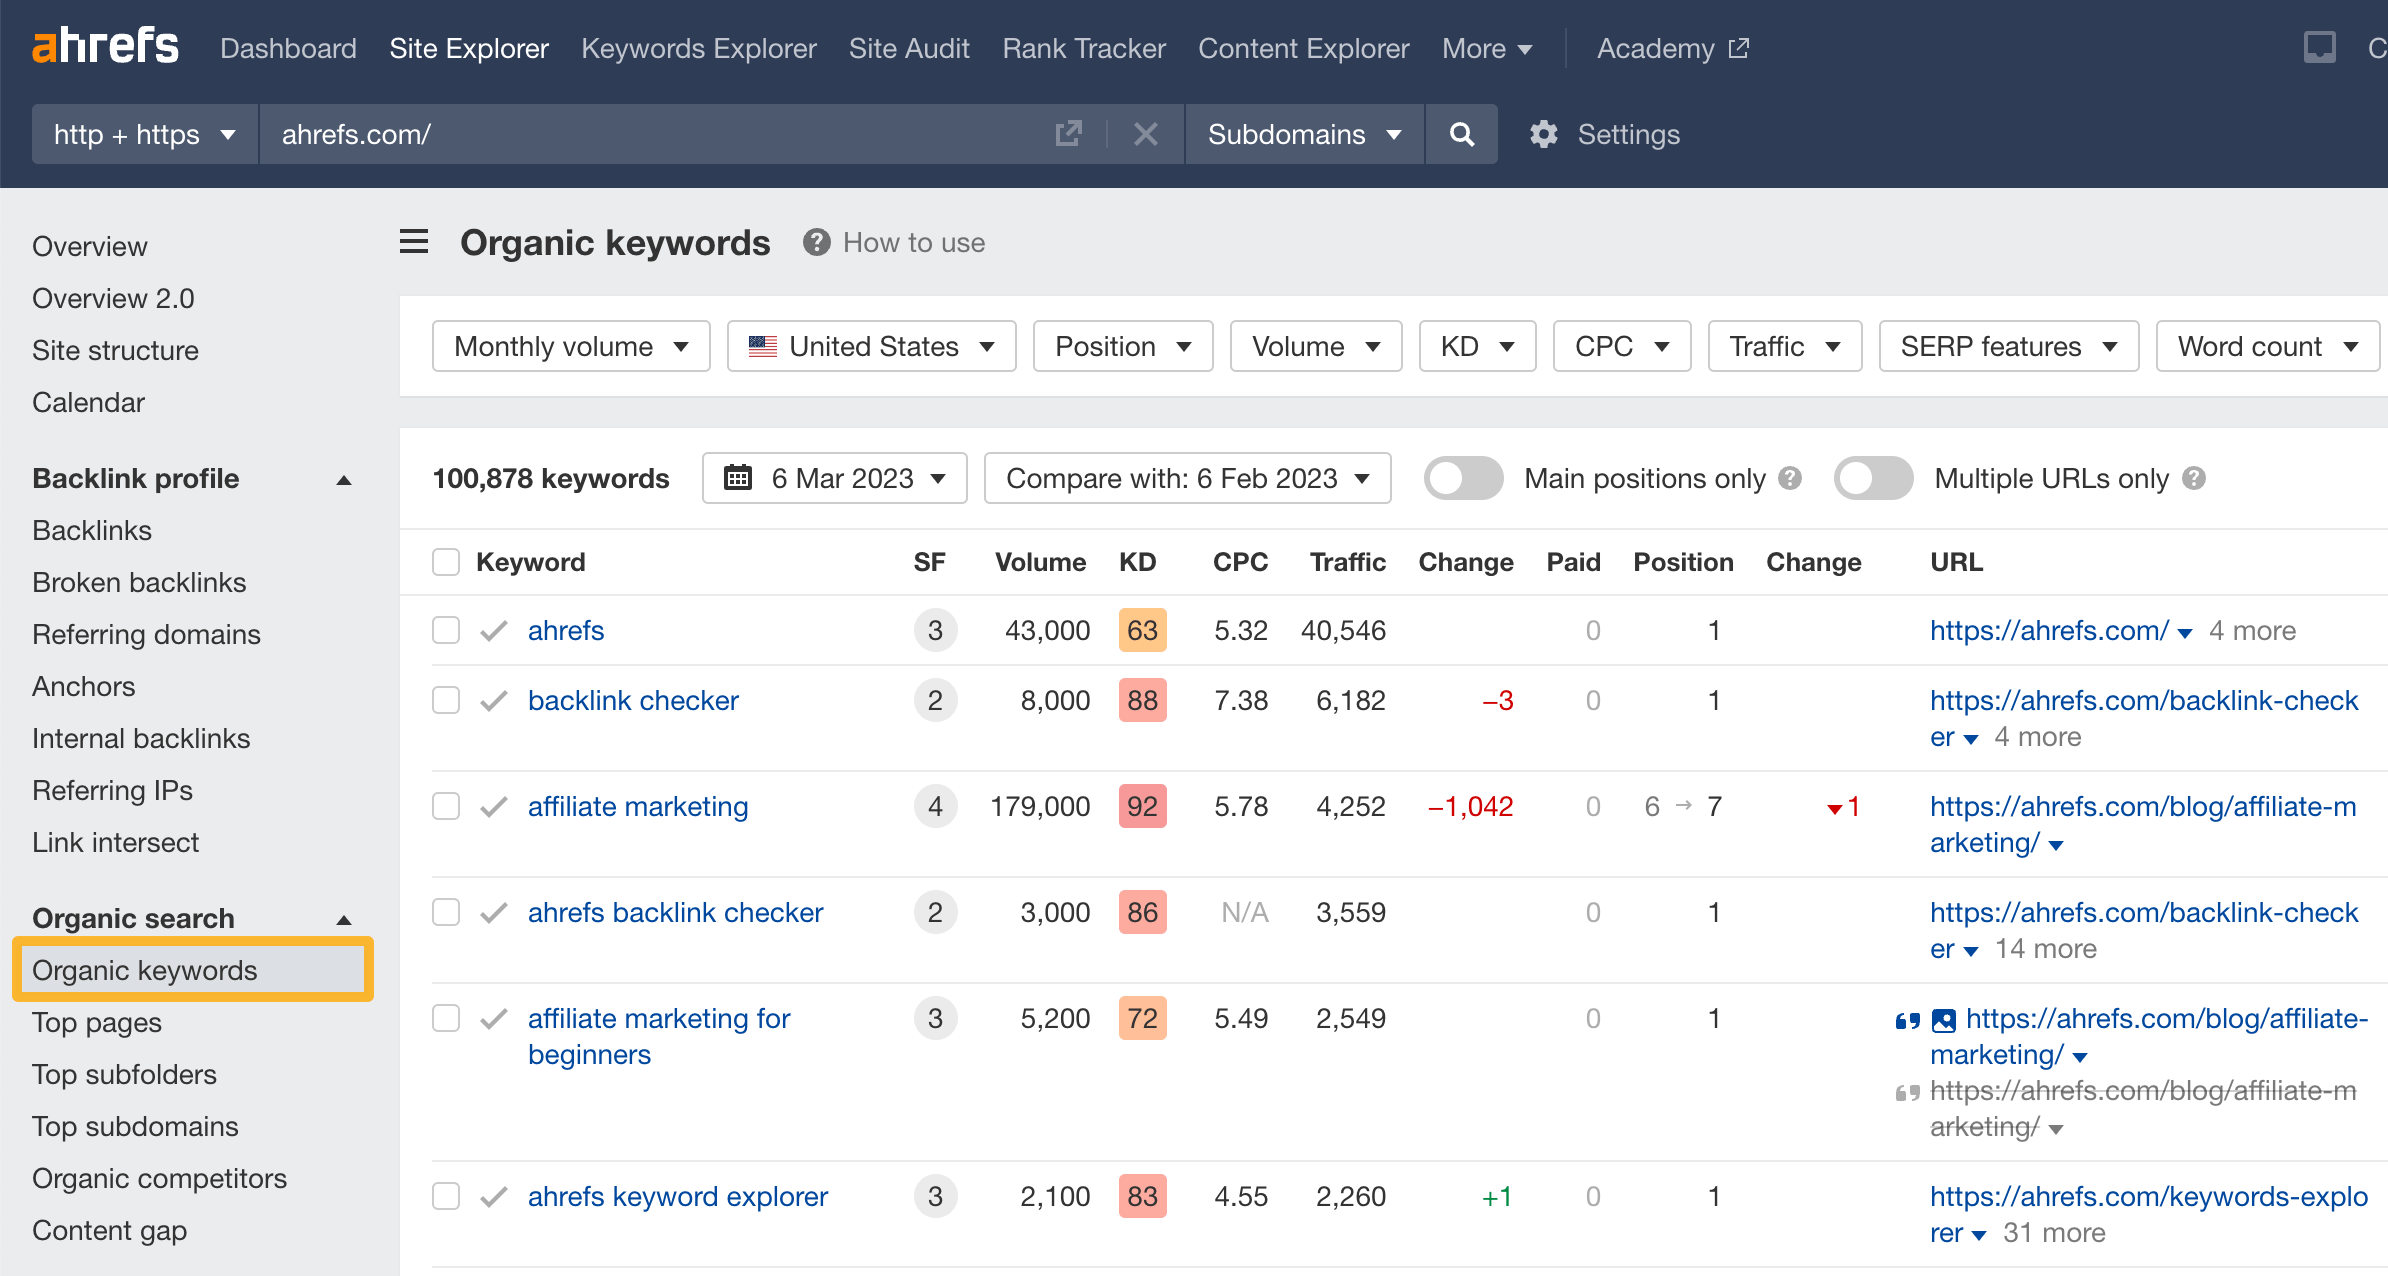Open the KD filter dropdown
Screen dimensions: 2388x1276
pos(1477,346)
